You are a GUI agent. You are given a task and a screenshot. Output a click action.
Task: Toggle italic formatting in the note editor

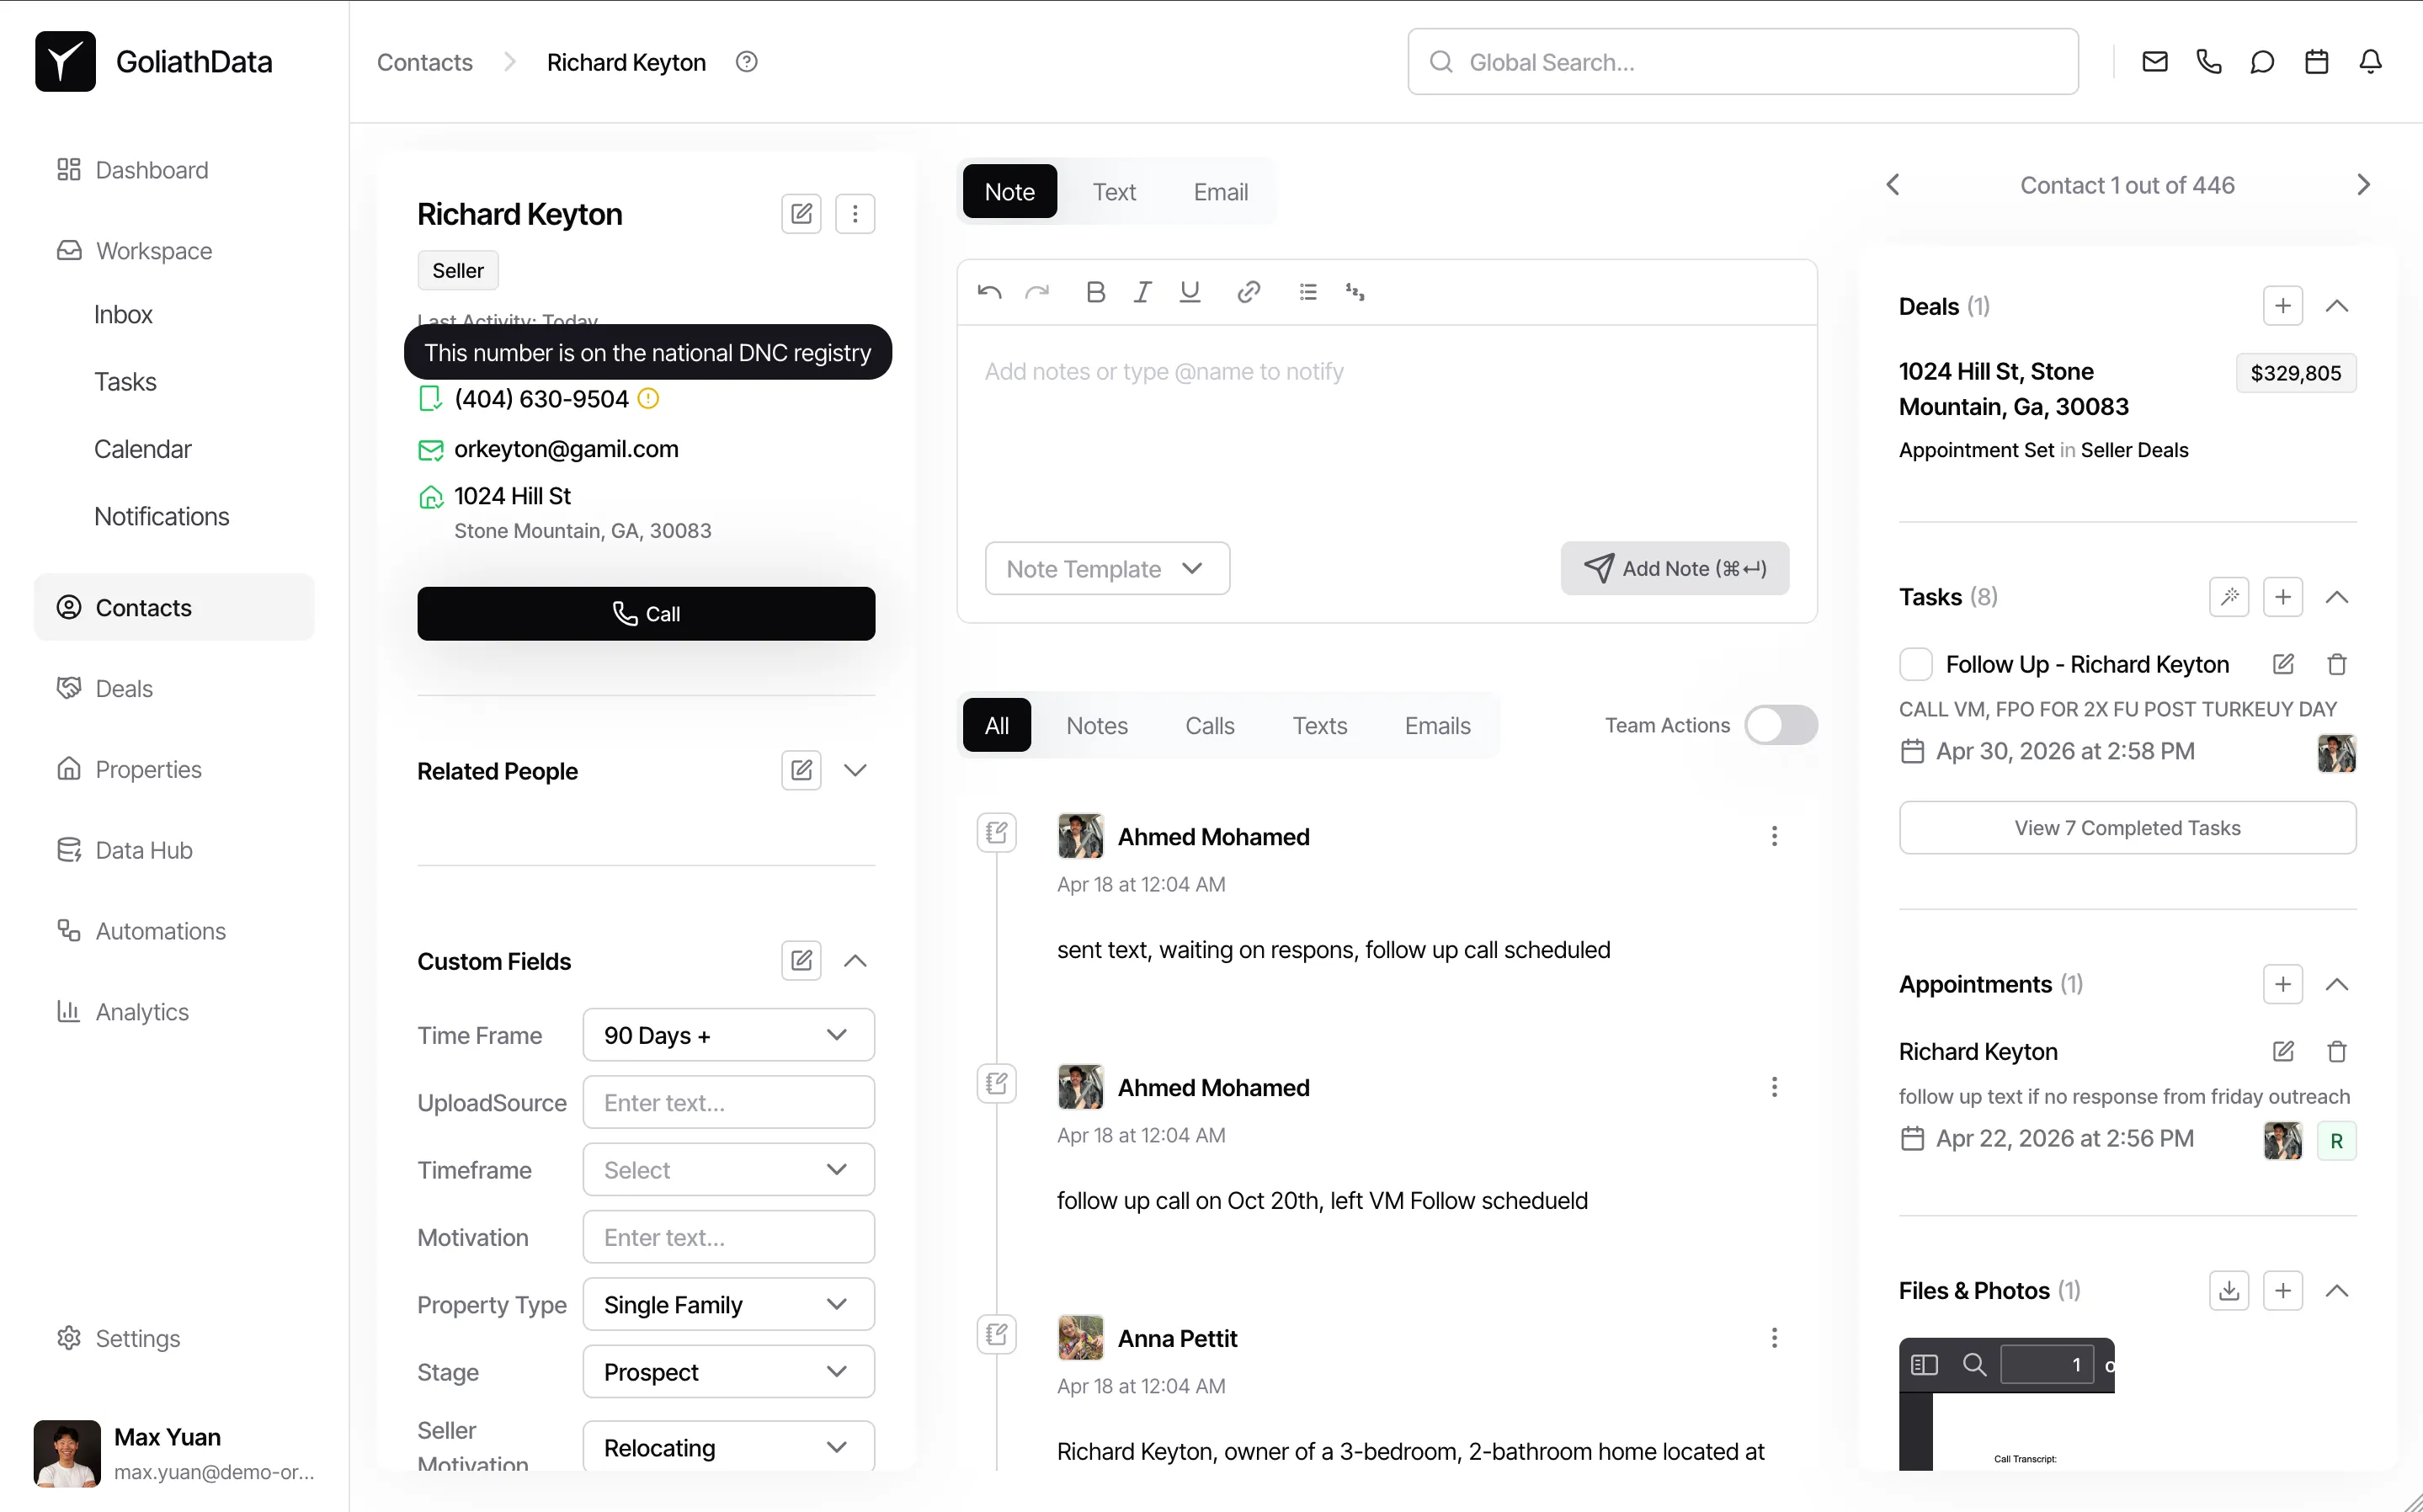(x=1142, y=291)
